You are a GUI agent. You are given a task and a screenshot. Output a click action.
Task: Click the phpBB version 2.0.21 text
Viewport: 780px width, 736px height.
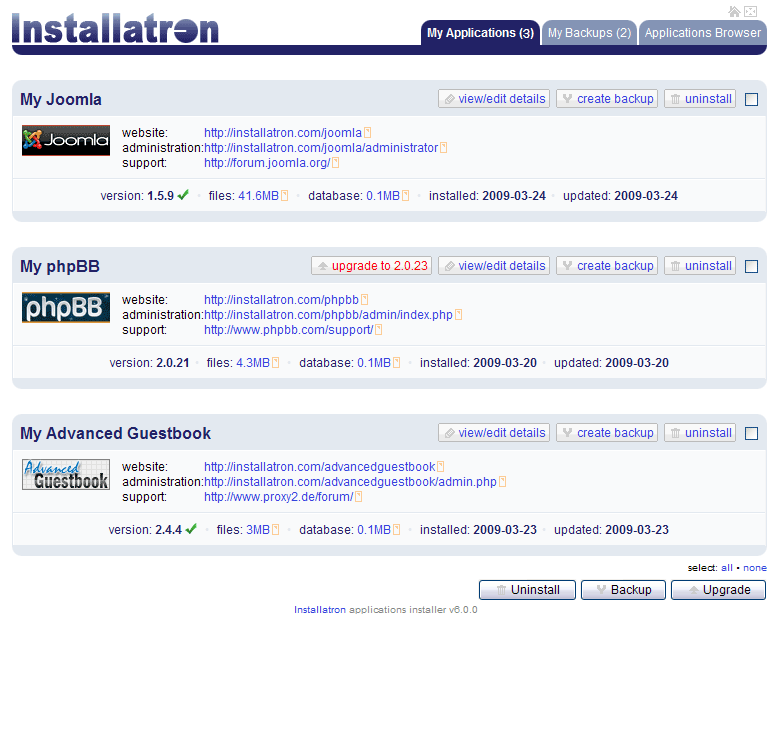pyautogui.click(x=173, y=363)
